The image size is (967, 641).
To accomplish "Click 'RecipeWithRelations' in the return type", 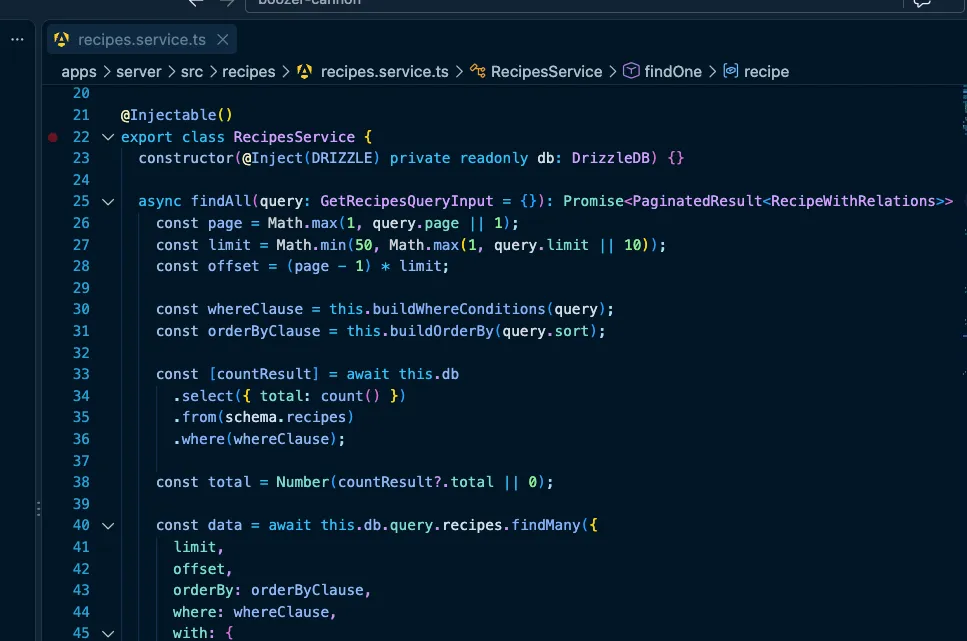I will click(853, 201).
